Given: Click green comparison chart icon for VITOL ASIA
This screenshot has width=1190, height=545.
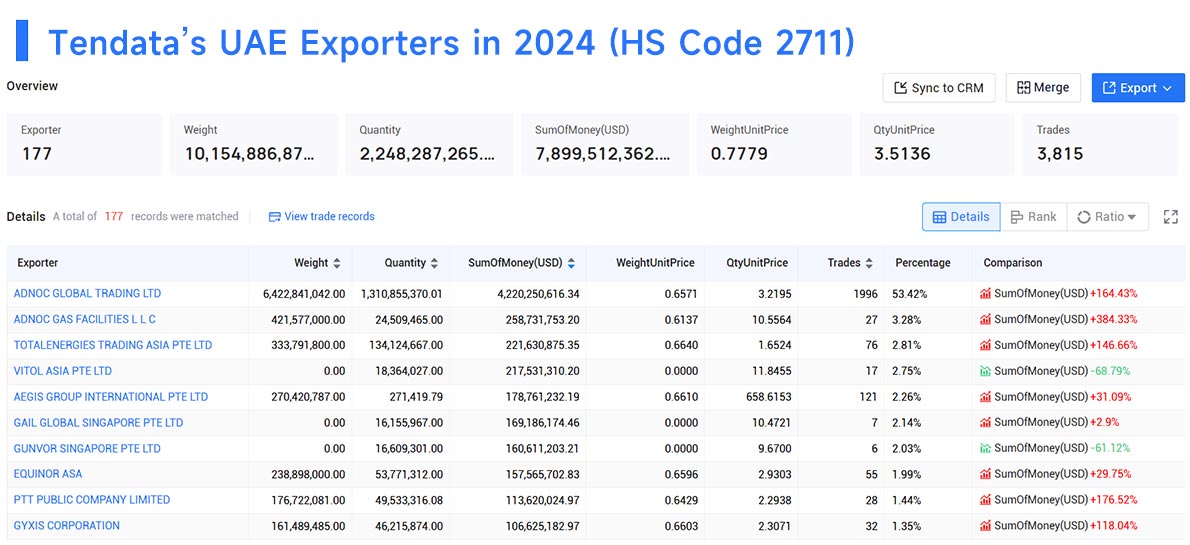Looking at the screenshot, I should pyautogui.click(x=985, y=371).
